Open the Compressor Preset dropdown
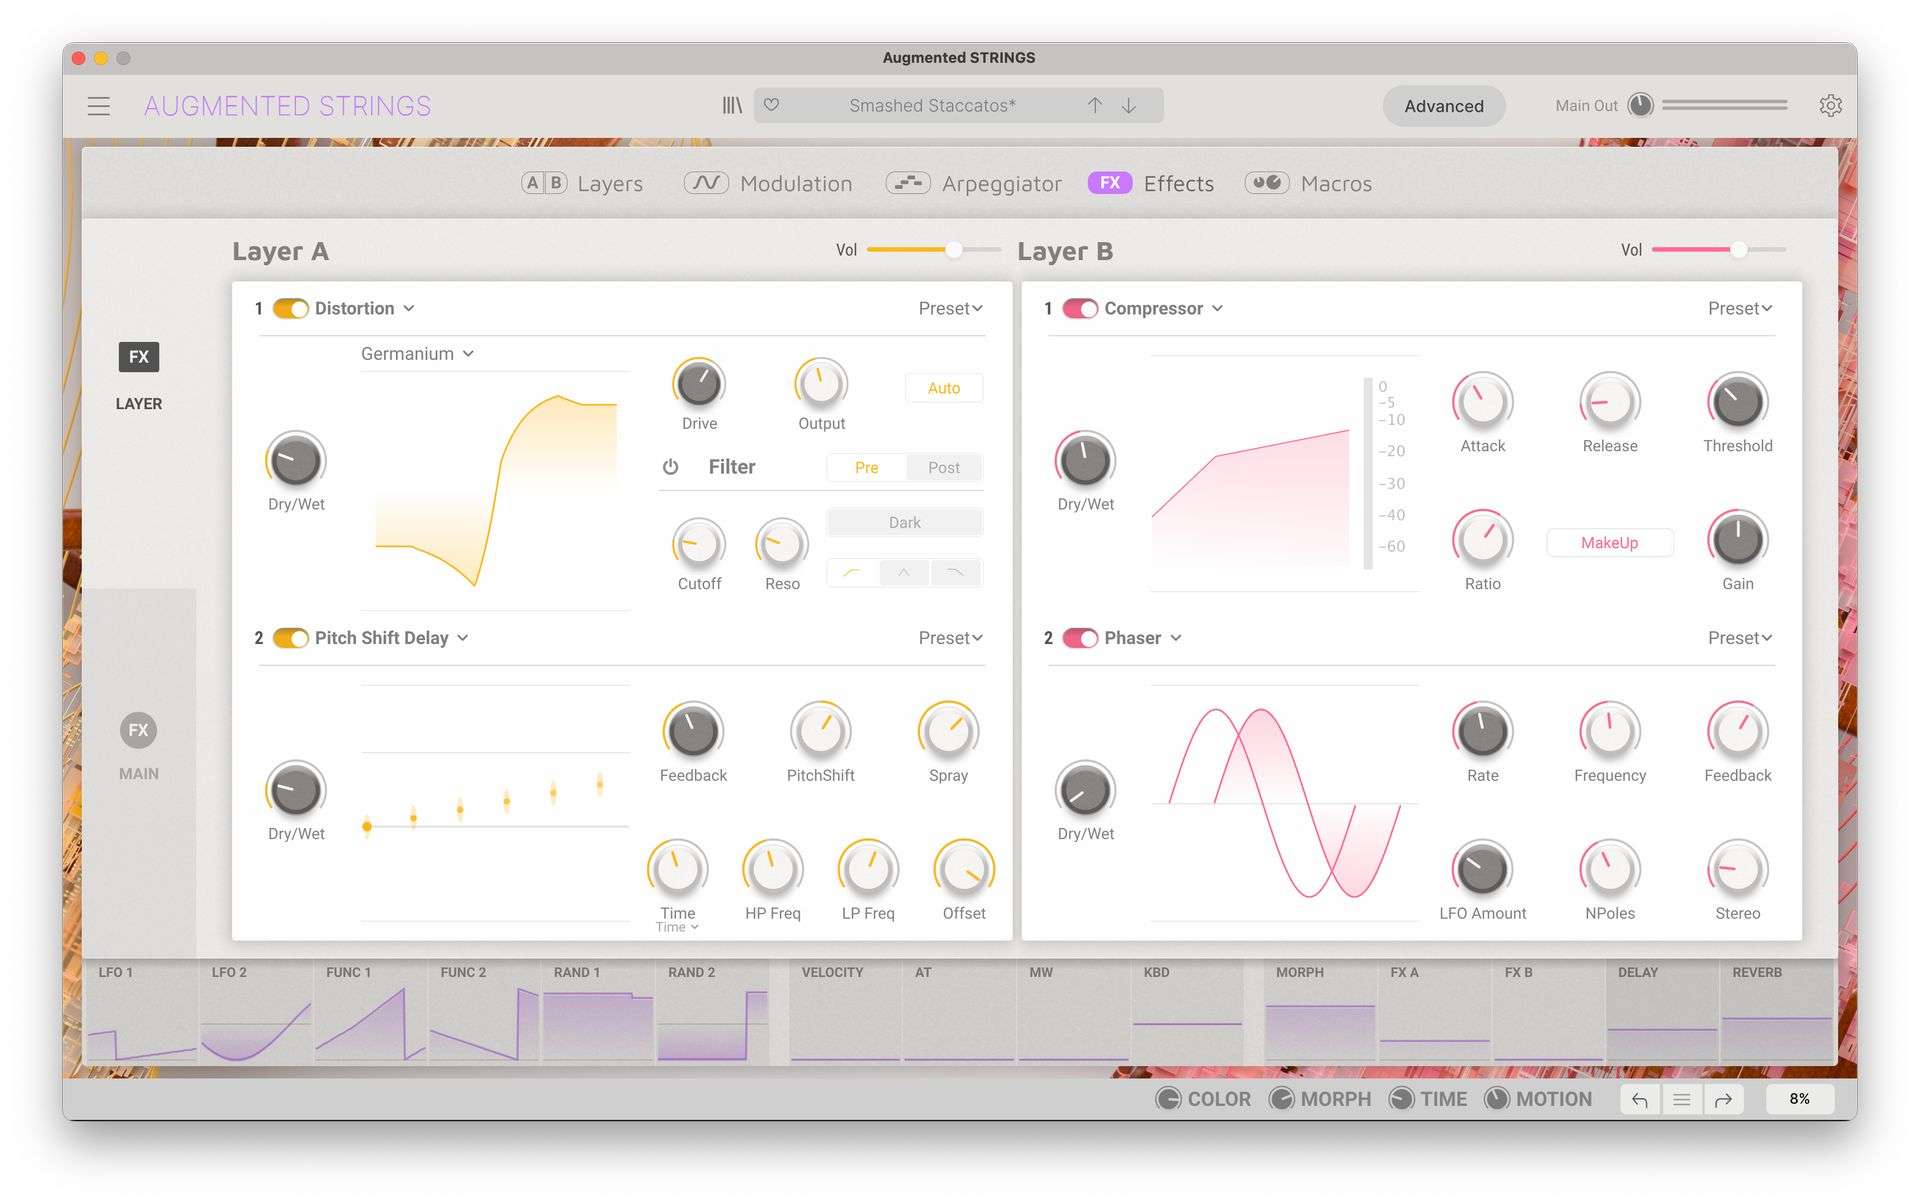The image size is (1920, 1204). coord(1740,308)
